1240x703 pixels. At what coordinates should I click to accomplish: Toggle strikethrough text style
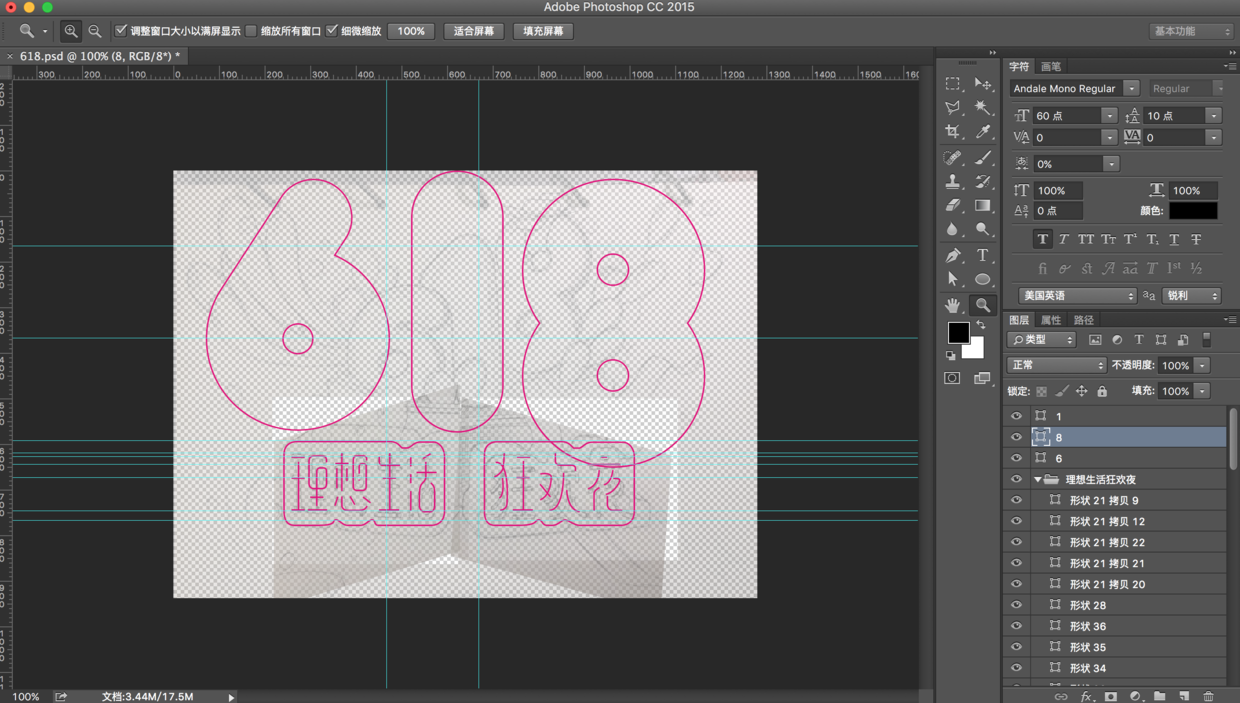point(1196,240)
